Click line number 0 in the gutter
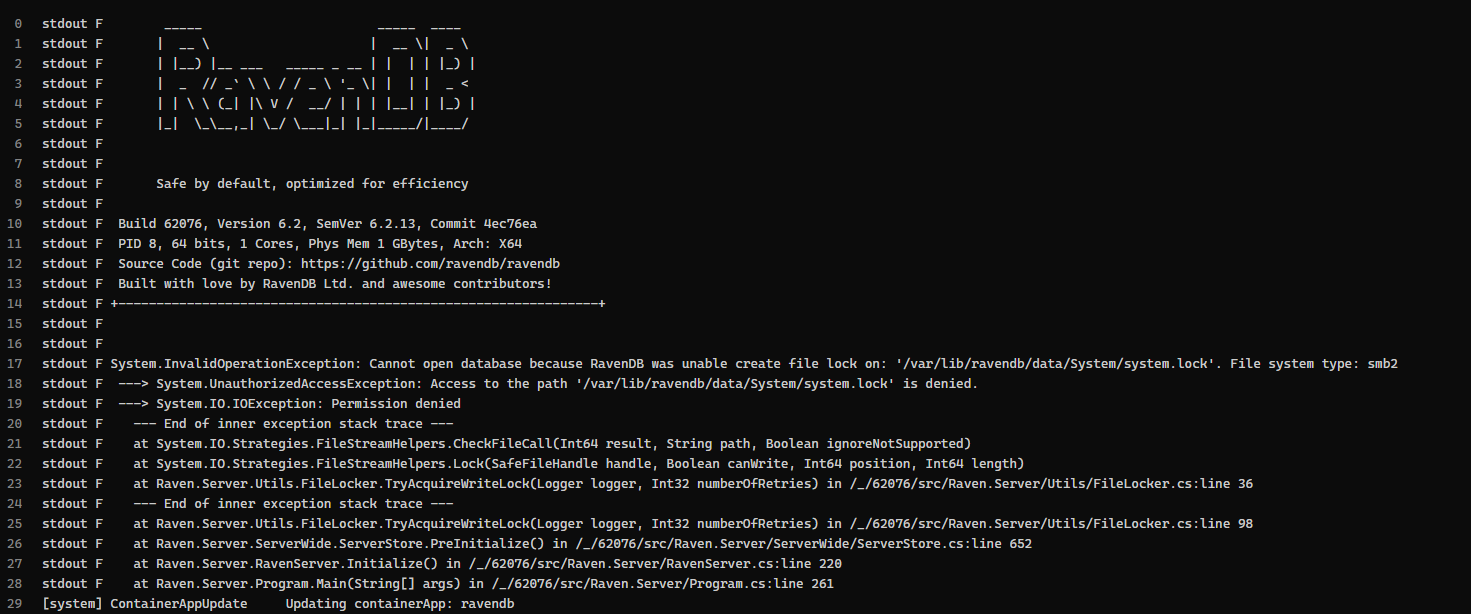 19,24
